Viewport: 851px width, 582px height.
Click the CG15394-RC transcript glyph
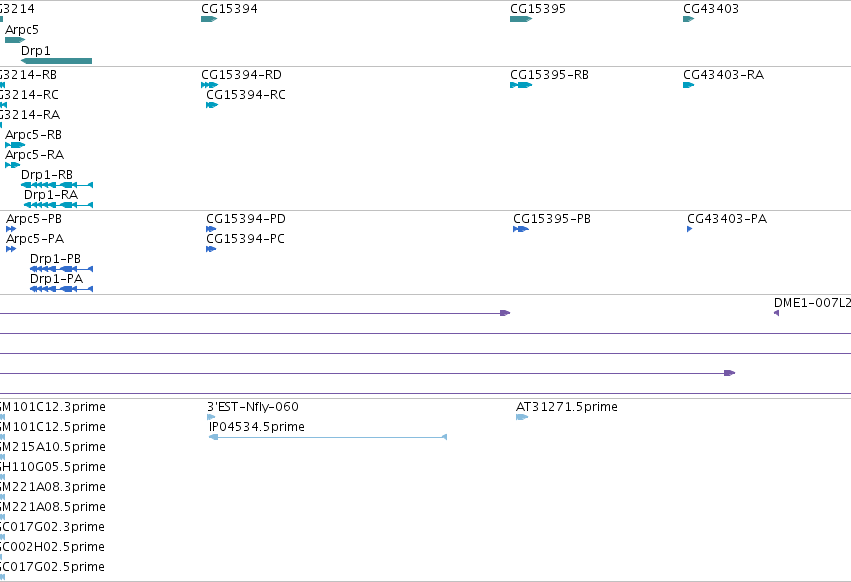pos(212,105)
